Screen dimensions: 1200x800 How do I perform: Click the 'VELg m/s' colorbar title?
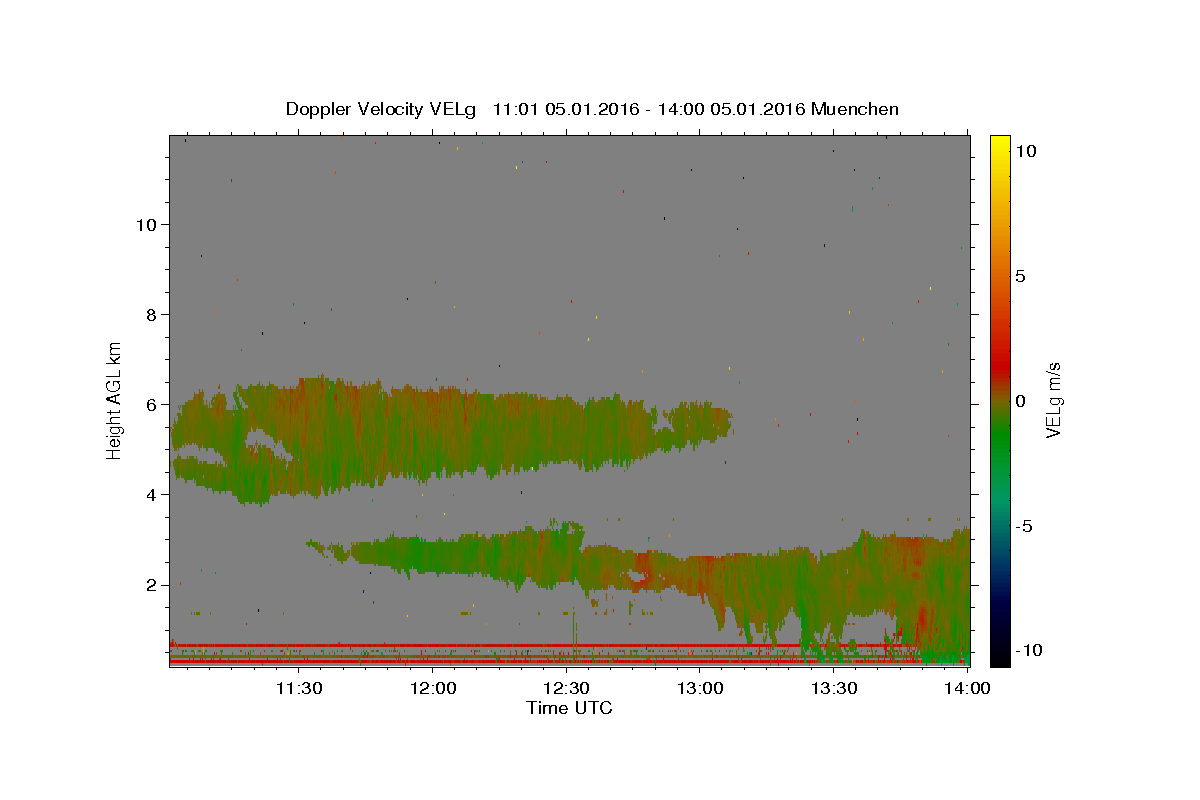(x=1054, y=400)
